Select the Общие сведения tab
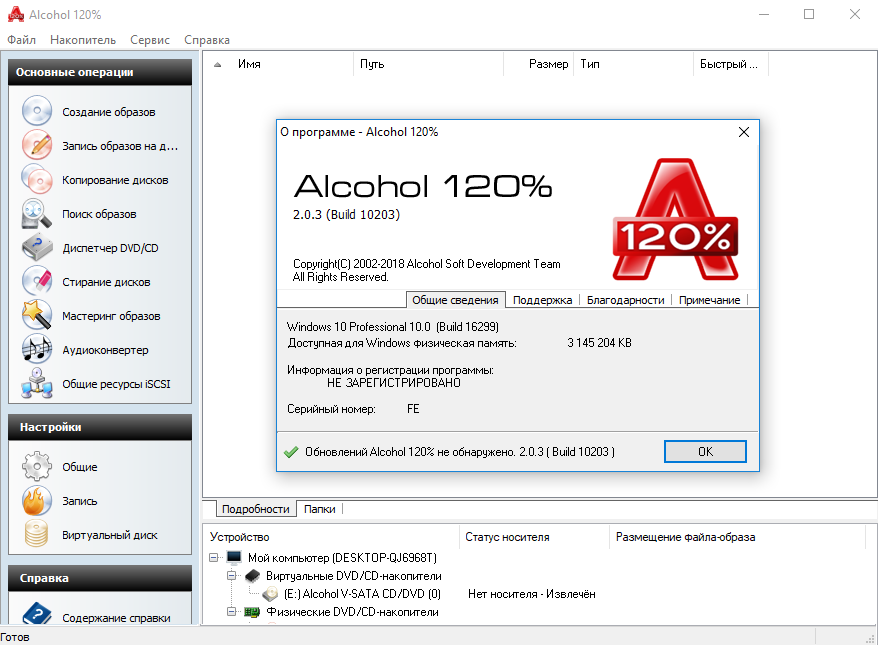The image size is (878, 645). [455, 300]
